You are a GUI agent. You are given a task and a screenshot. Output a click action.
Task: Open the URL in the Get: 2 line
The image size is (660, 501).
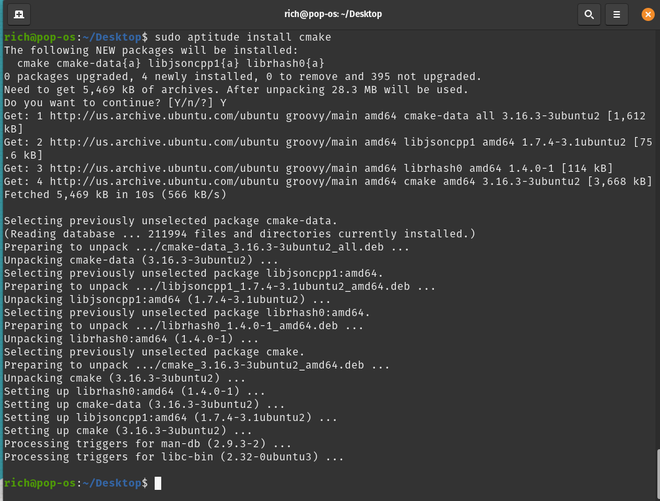pyautogui.click(x=164, y=142)
